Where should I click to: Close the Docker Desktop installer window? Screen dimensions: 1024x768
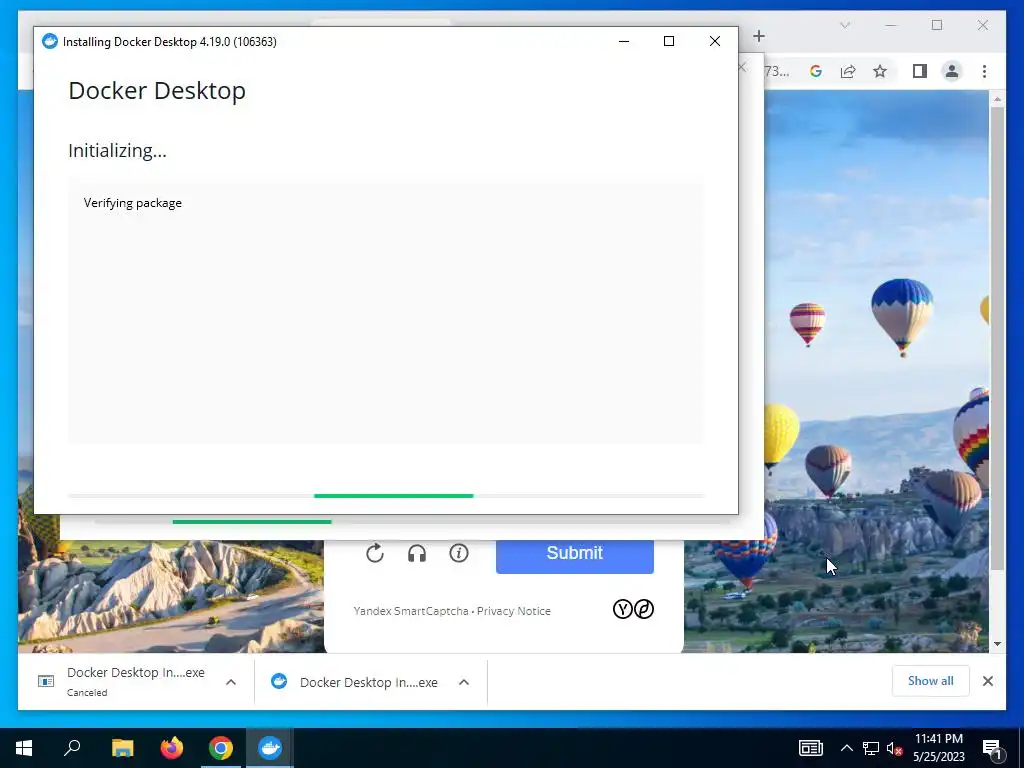pyautogui.click(x=715, y=41)
